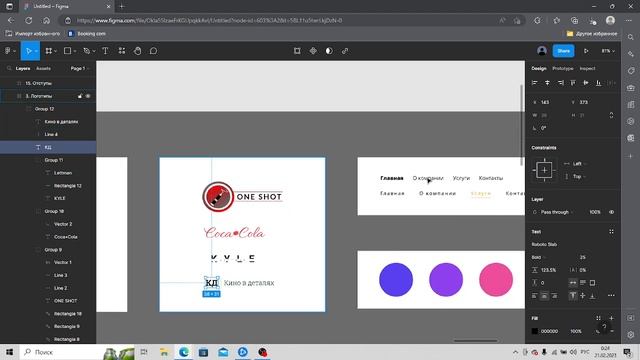Click the Align horizontal centers icon
The height and width of the screenshot is (360, 640).
[547, 83]
